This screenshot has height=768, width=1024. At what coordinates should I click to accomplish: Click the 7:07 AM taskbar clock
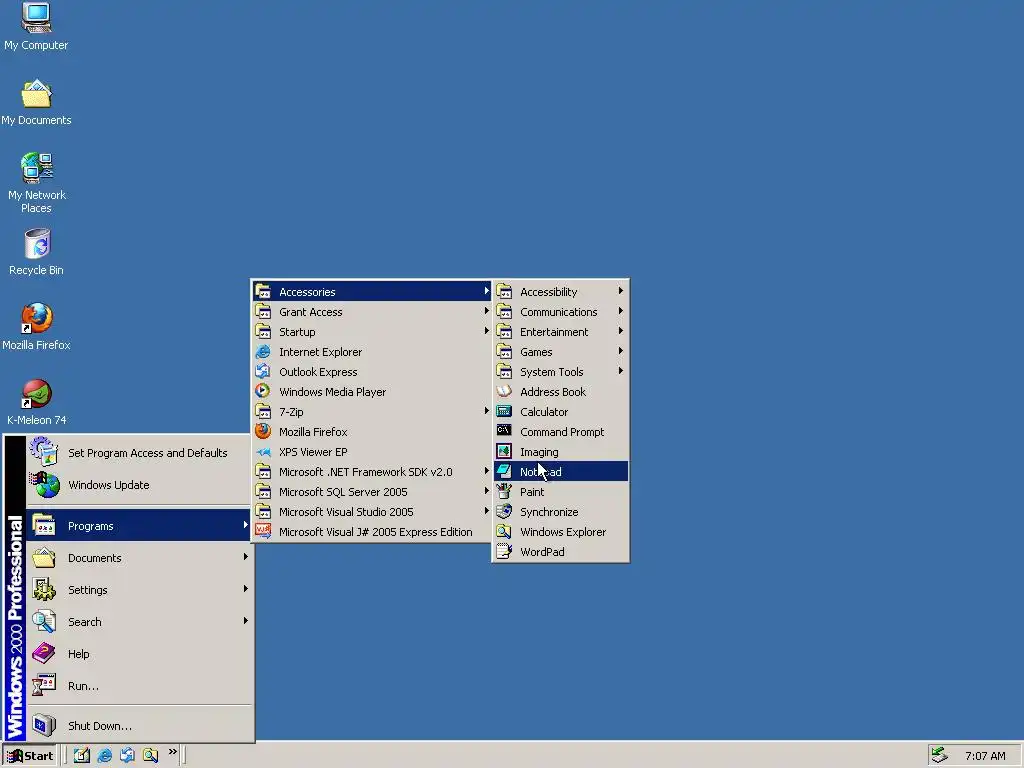(x=985, y=756)
